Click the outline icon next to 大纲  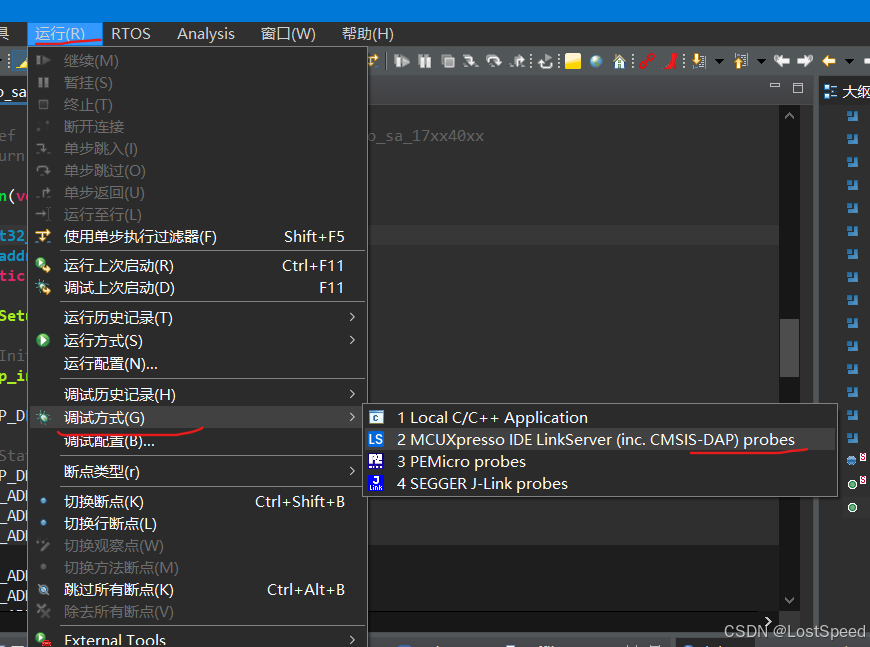tap(830, 92)
